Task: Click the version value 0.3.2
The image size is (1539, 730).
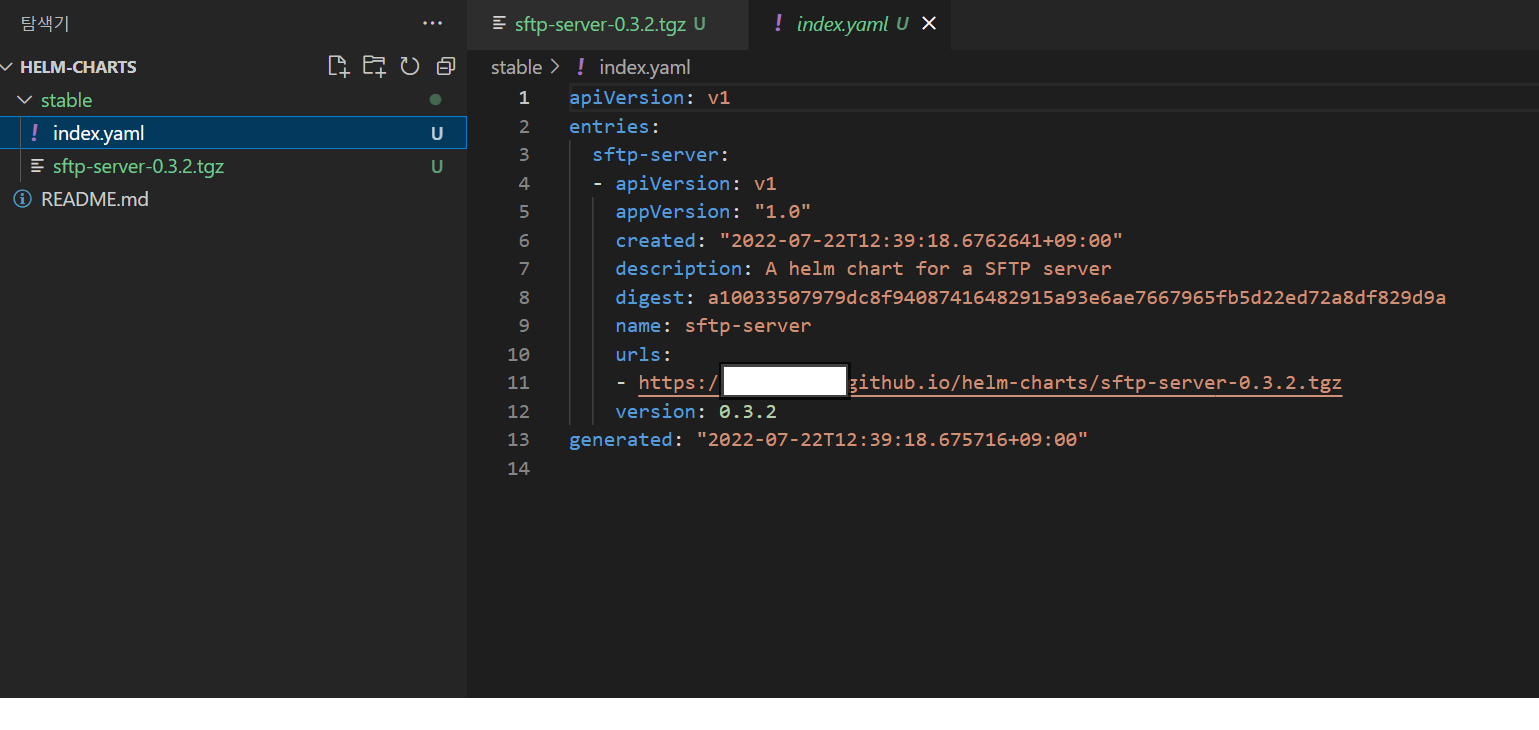Action: click(x=748, y=412)
